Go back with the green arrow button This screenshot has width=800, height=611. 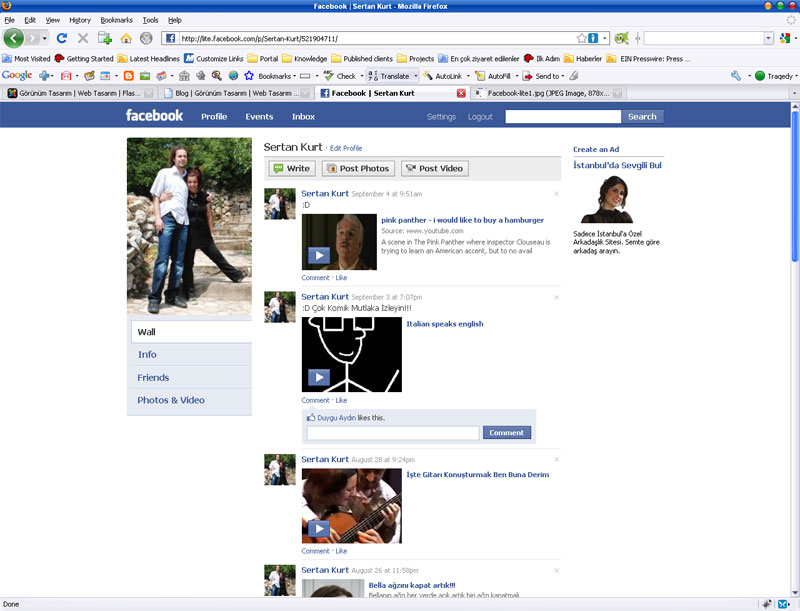click(14, 38)
